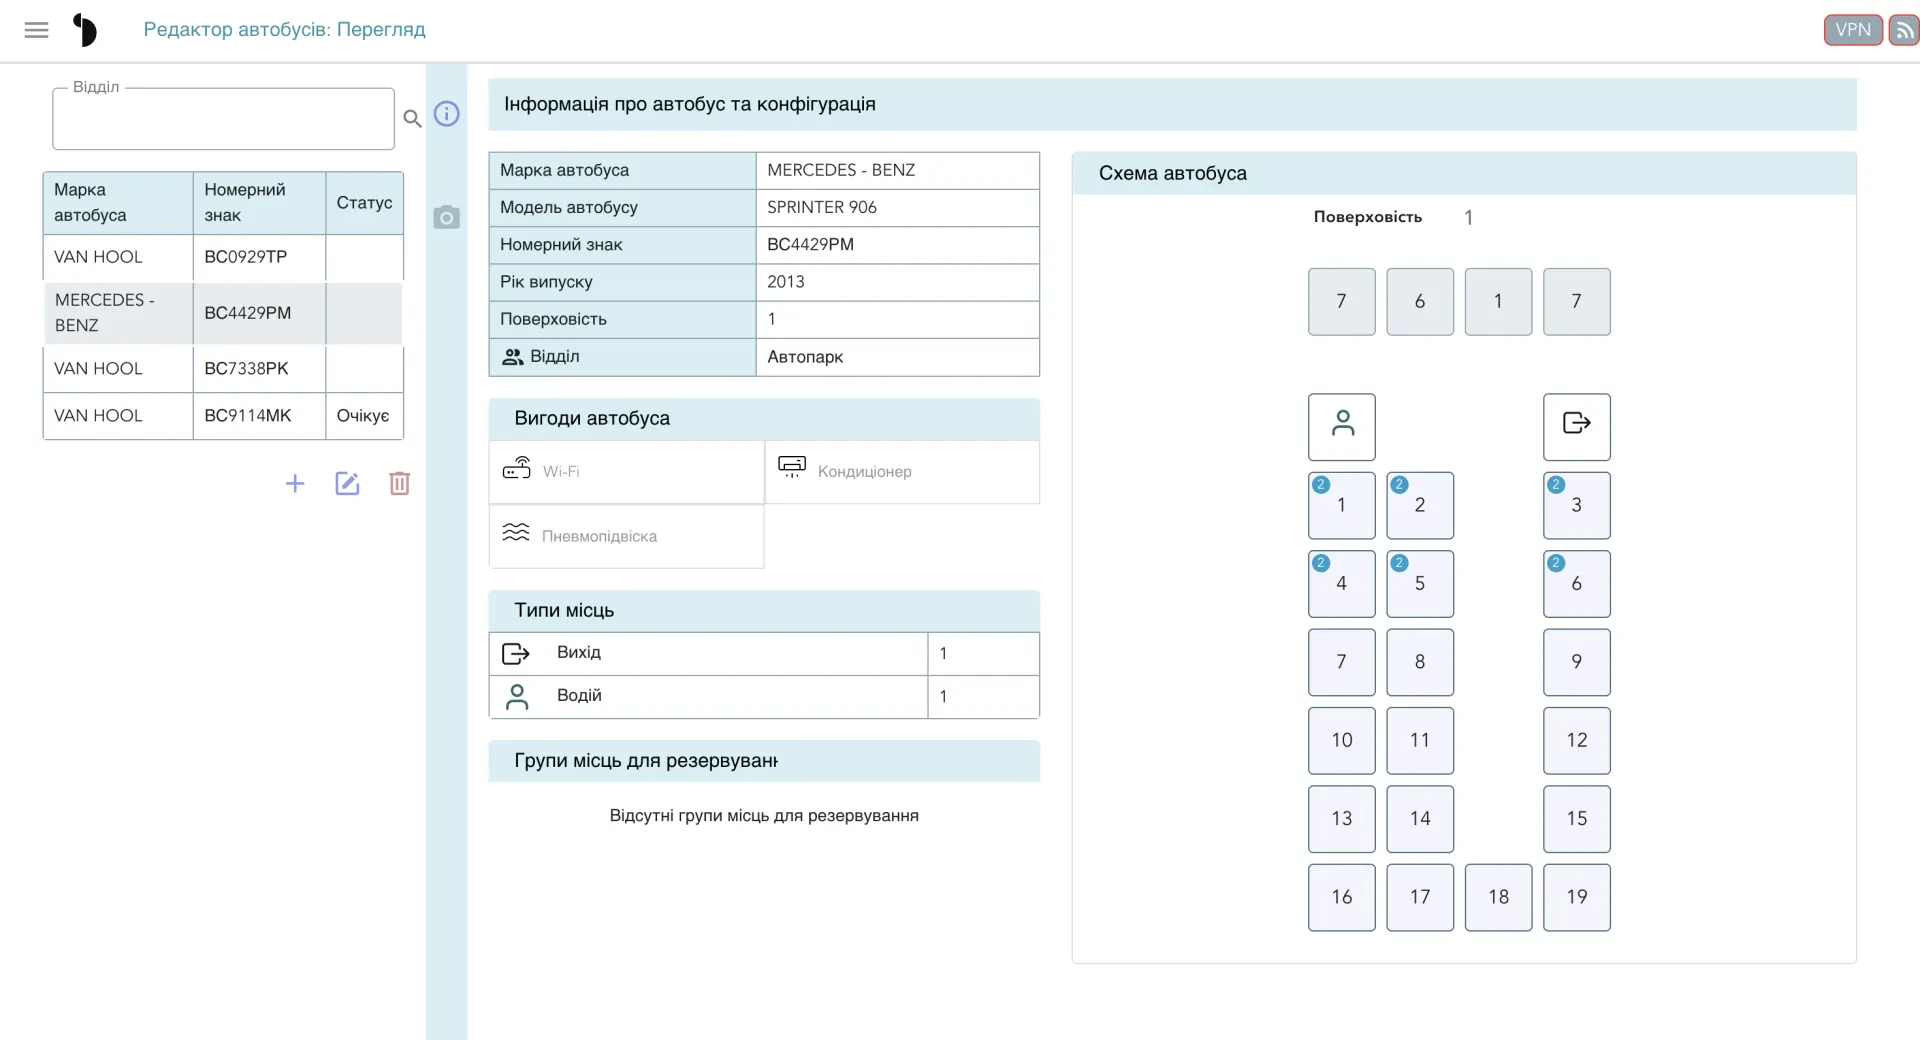Select the driver seat in bus scheme
1920x1040 pixels.
pyautogui.click(x=1342, y=427)
